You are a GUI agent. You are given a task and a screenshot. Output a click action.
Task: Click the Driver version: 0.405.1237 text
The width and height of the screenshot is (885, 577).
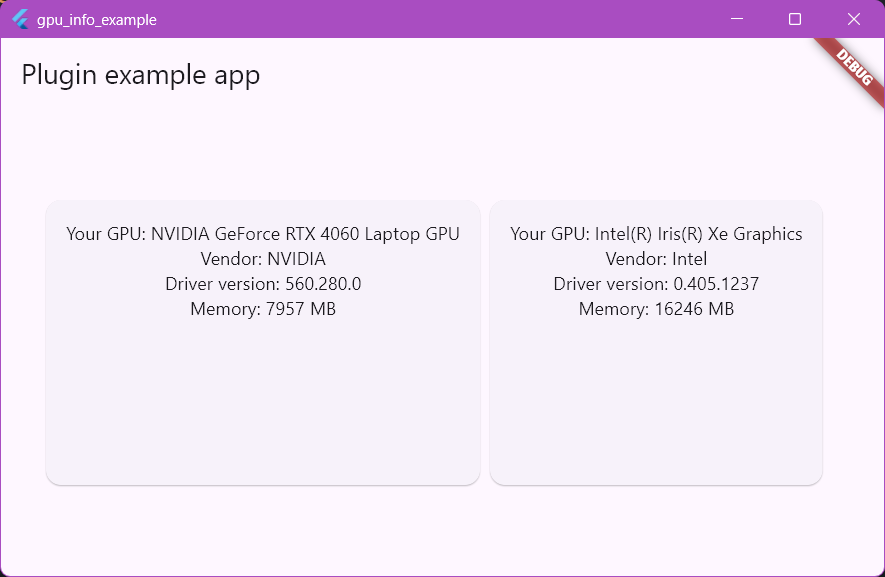(656, 283)
